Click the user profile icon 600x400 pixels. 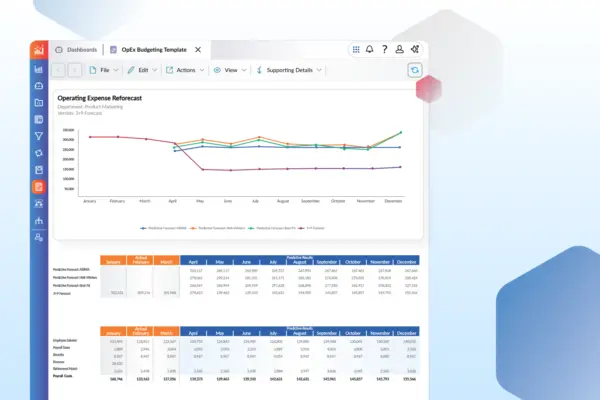pyautogui.click(x=399, y=49)
